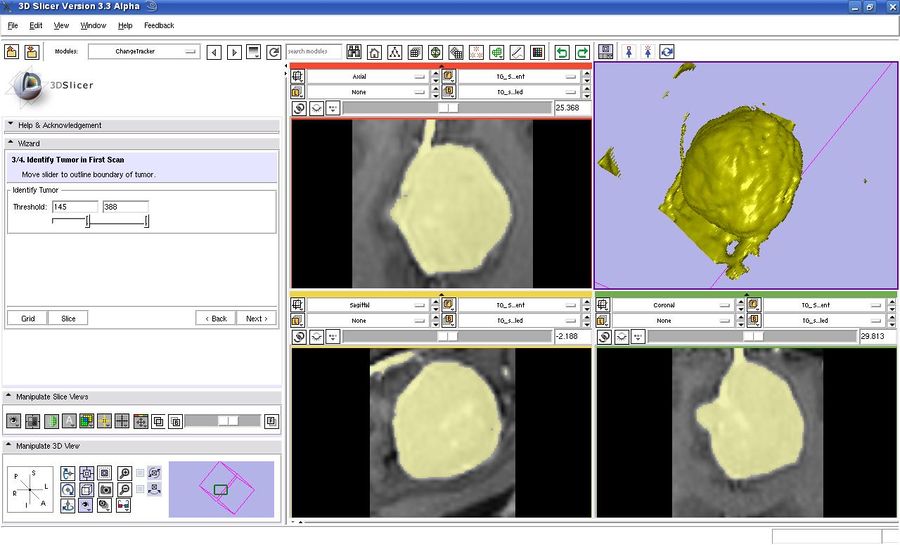Click the undo arrow in the toolbar
Viewport: 900px width, 545px height.
coord(562,52)
